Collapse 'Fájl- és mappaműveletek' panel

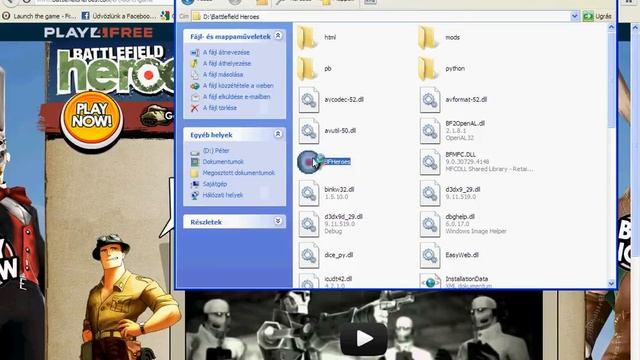[278, 36]
